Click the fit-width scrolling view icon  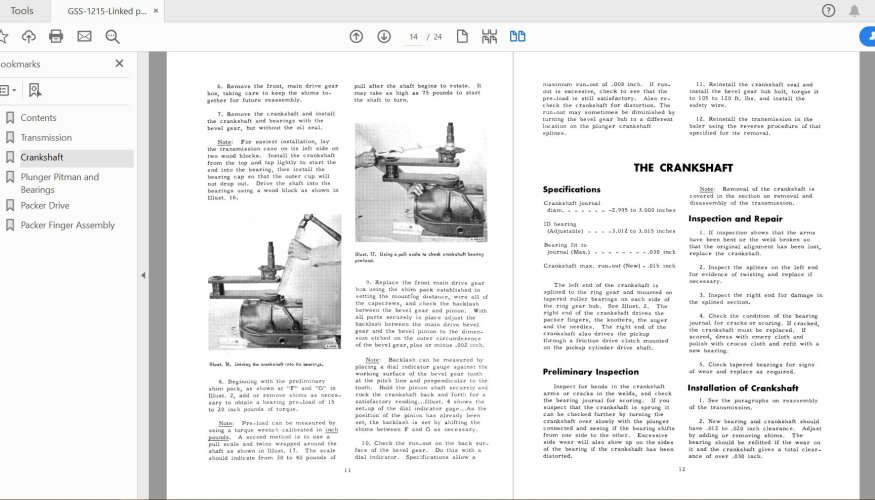click(489, 36)
